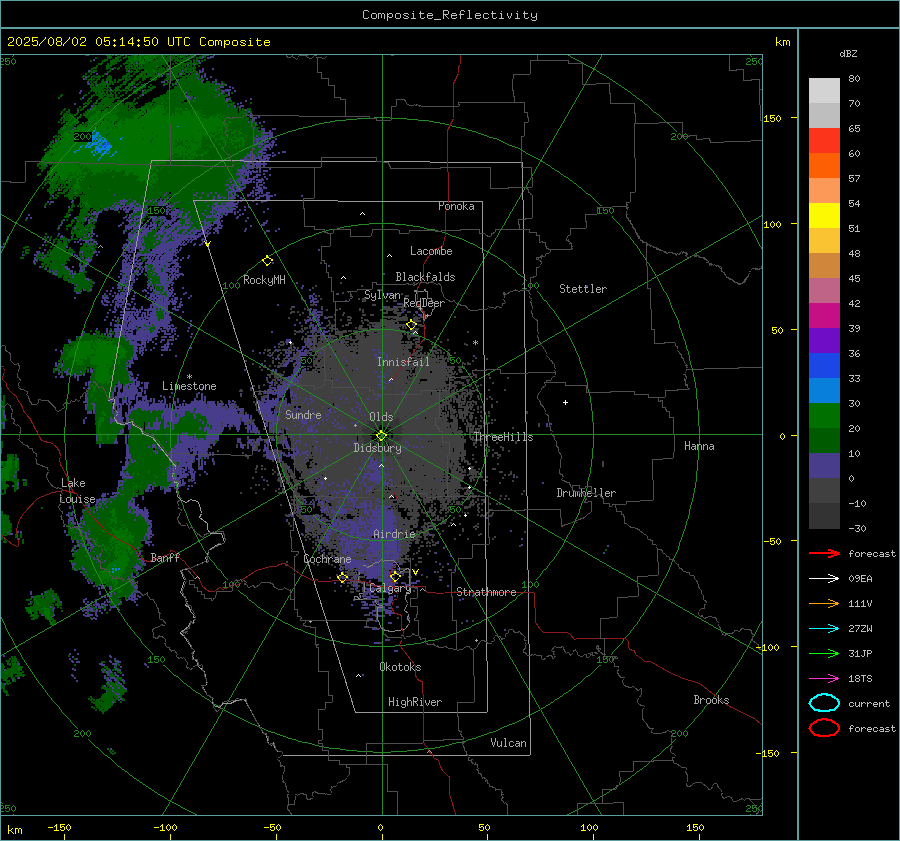The width and height of the screenshot is (900, 841).
Task: Click the cyan 27ZW arrow in legend
Action: tap(824, 629)
